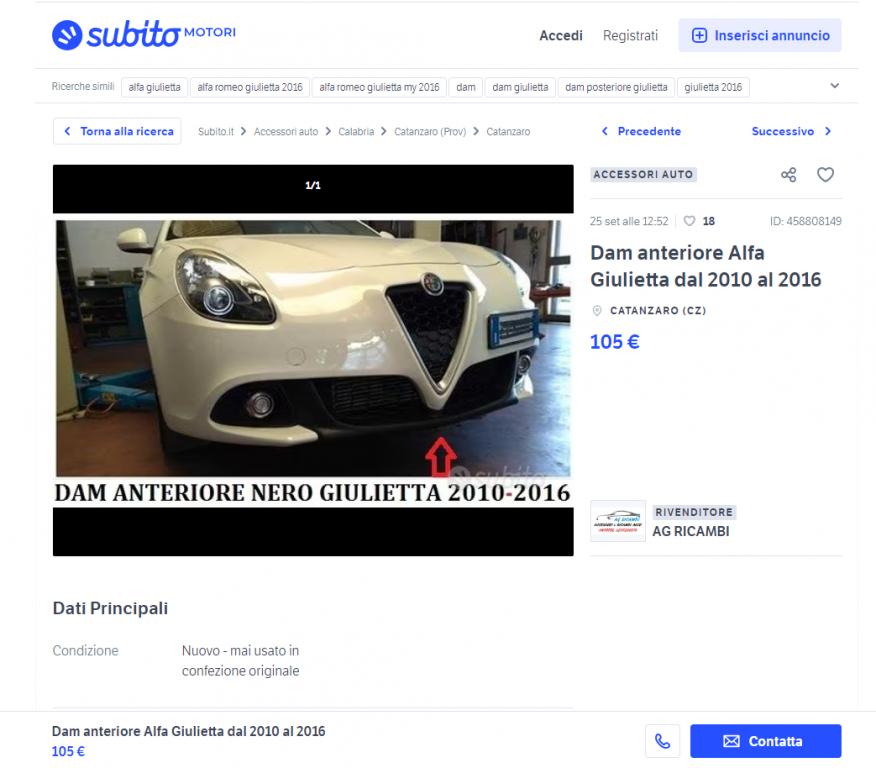Click the 'Ricerche simili' label

(x=83, y=87)
